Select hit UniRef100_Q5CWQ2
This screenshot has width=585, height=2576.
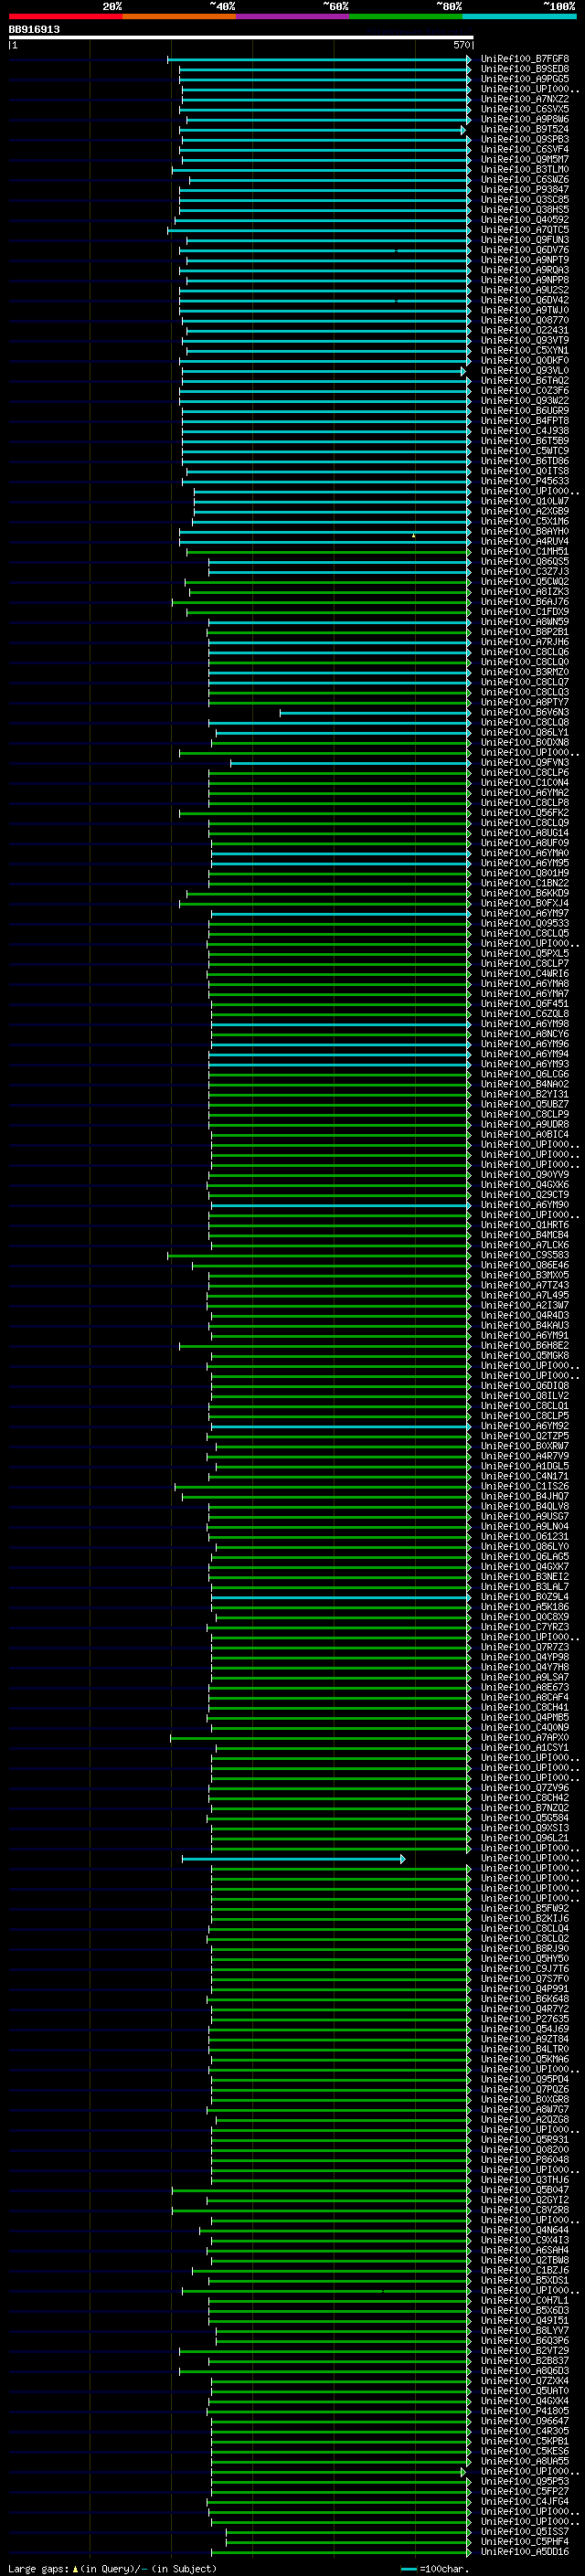point(525,582)
